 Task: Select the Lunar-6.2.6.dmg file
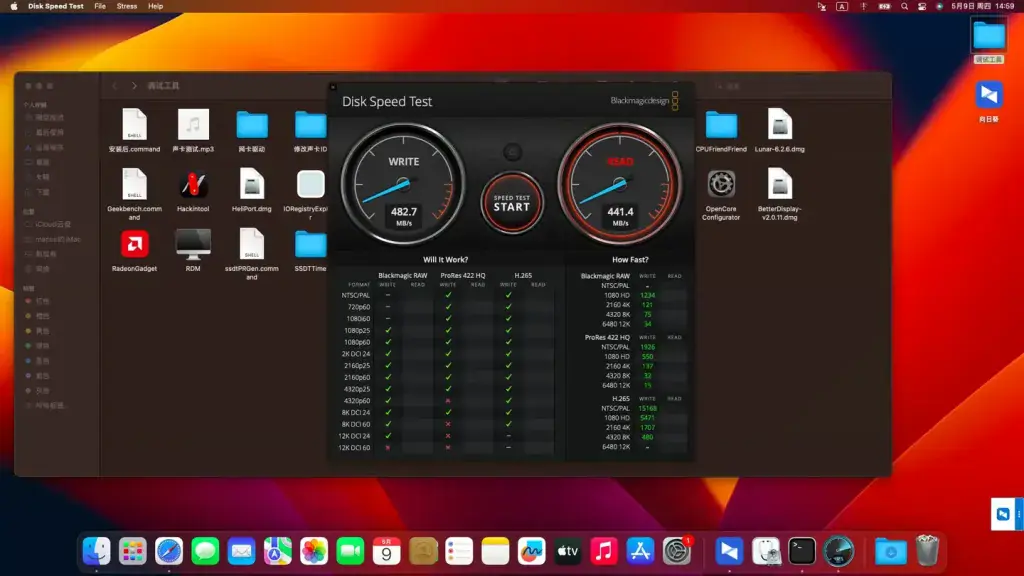(x=779, y=131)
